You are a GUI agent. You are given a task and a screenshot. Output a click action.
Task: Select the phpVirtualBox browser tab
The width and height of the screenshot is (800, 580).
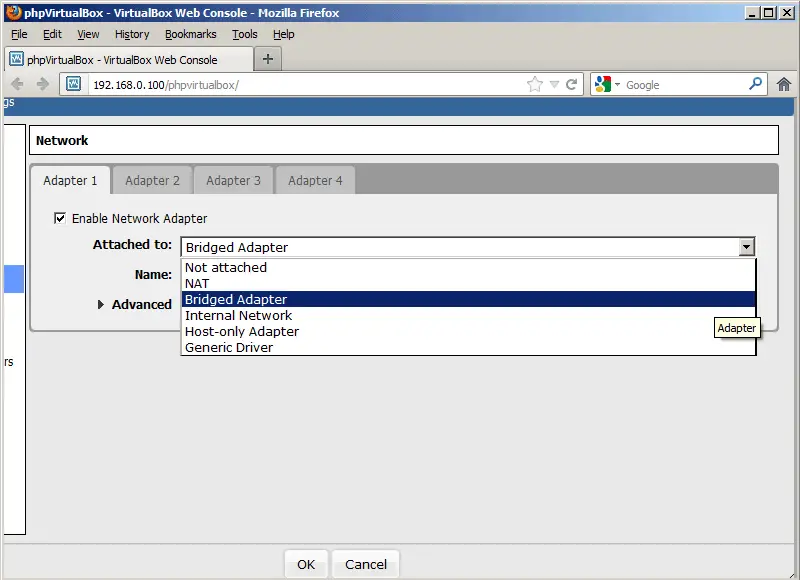click(129, 60)
